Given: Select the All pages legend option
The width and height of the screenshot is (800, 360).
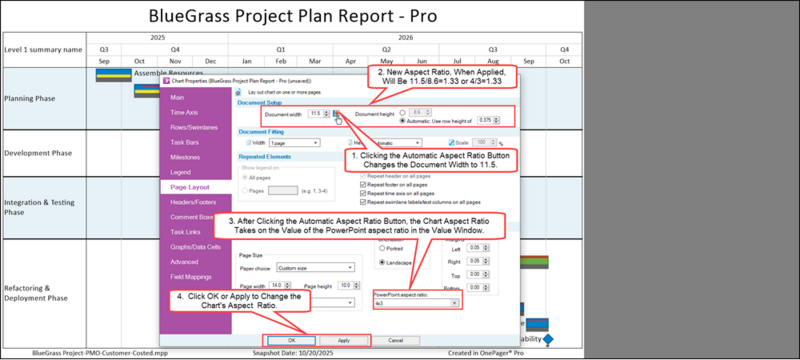Looking at the screenshot, I should pos(245,177).
